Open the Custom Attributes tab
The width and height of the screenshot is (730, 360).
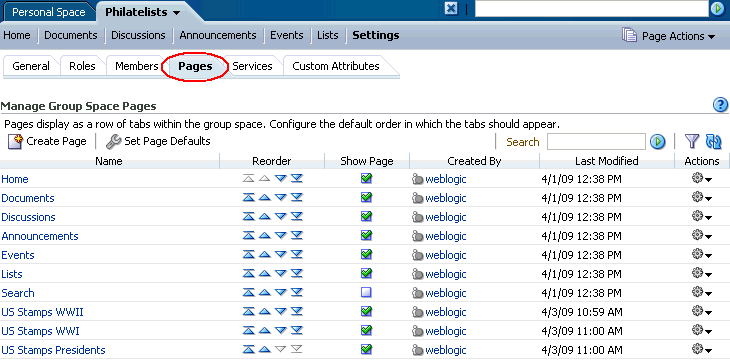point(336,66)
